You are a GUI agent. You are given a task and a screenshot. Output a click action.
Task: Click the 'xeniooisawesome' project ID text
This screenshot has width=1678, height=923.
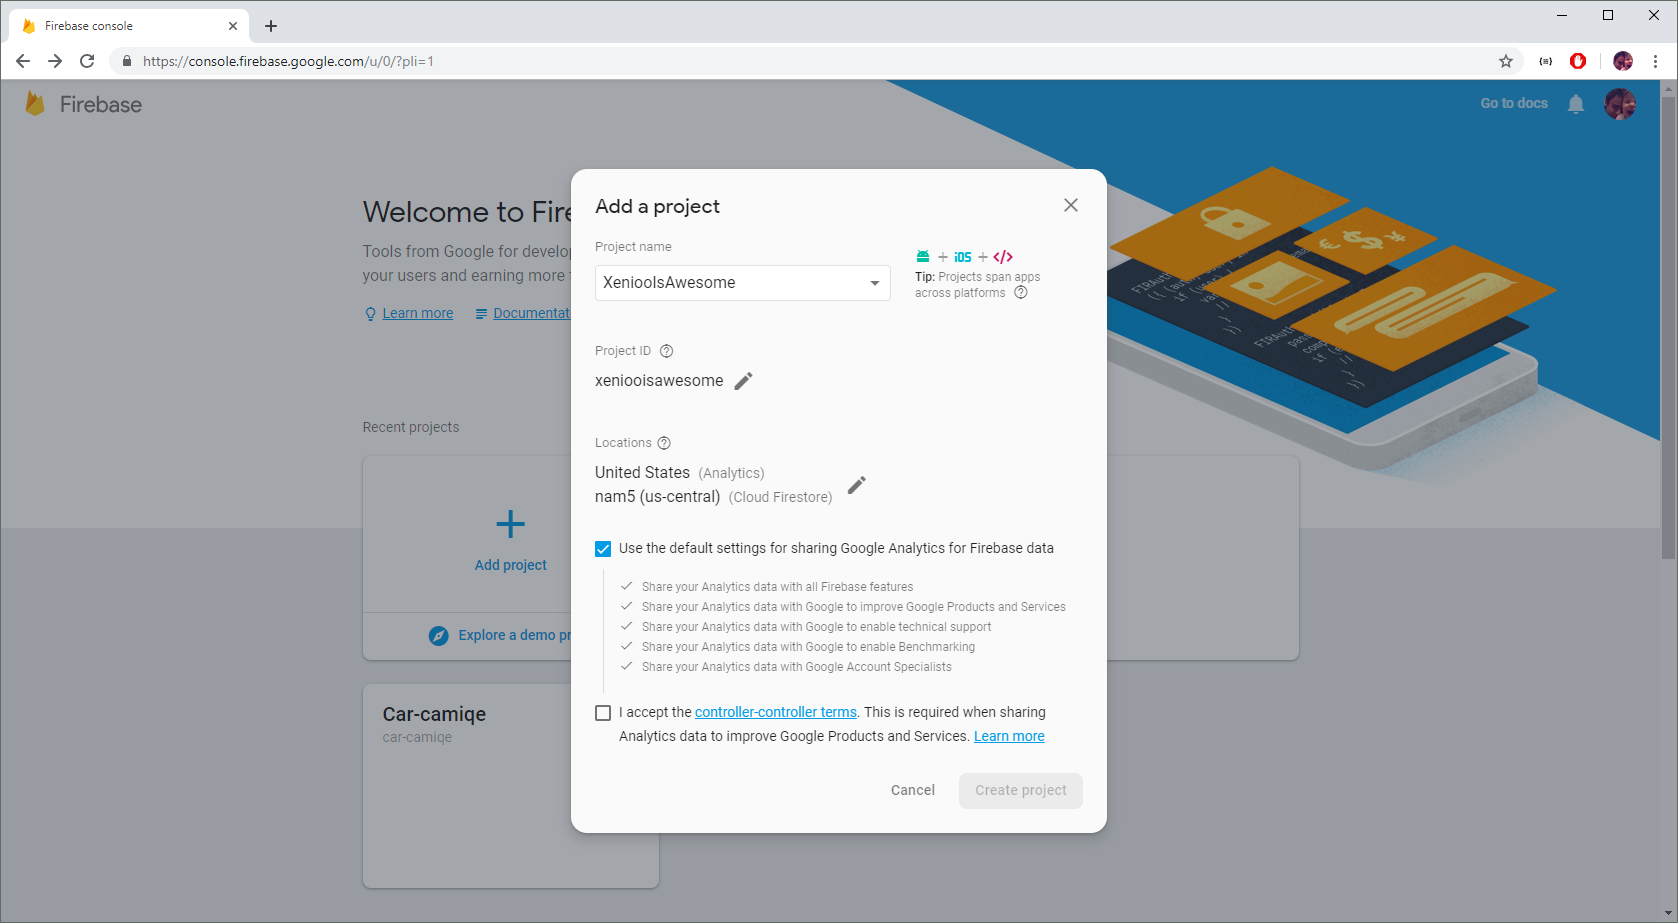pyautogui.click(x=659, y=381)
